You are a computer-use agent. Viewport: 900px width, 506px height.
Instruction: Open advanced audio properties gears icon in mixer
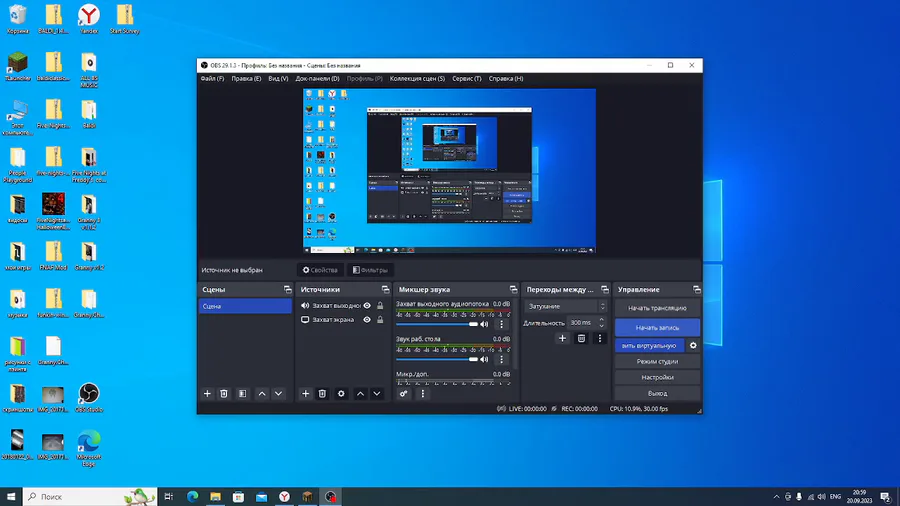[x=404, y=394]
